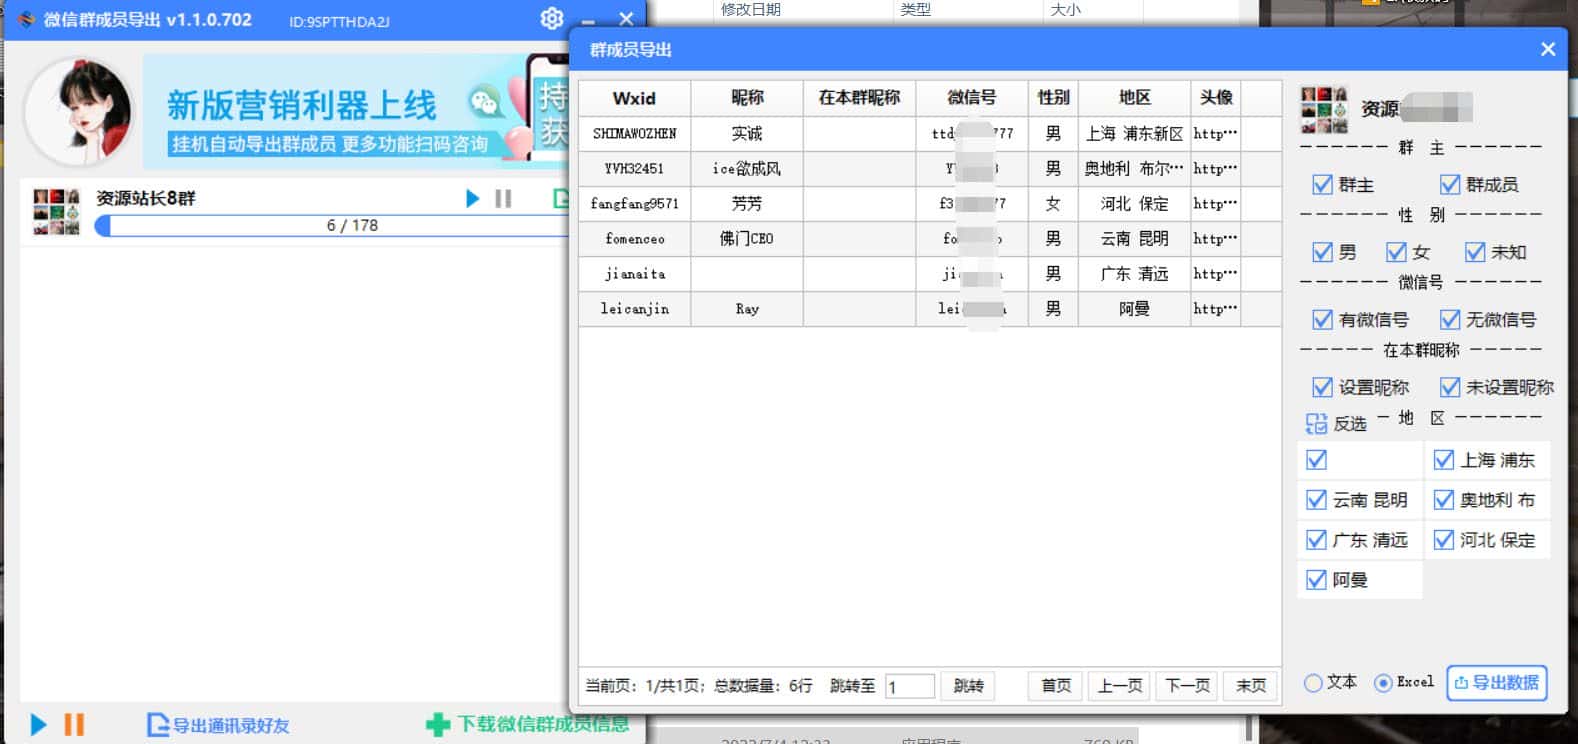Uncheck the 群主 checkbox
Screen dimensions: 1578x744
(x=1322, y=185)
